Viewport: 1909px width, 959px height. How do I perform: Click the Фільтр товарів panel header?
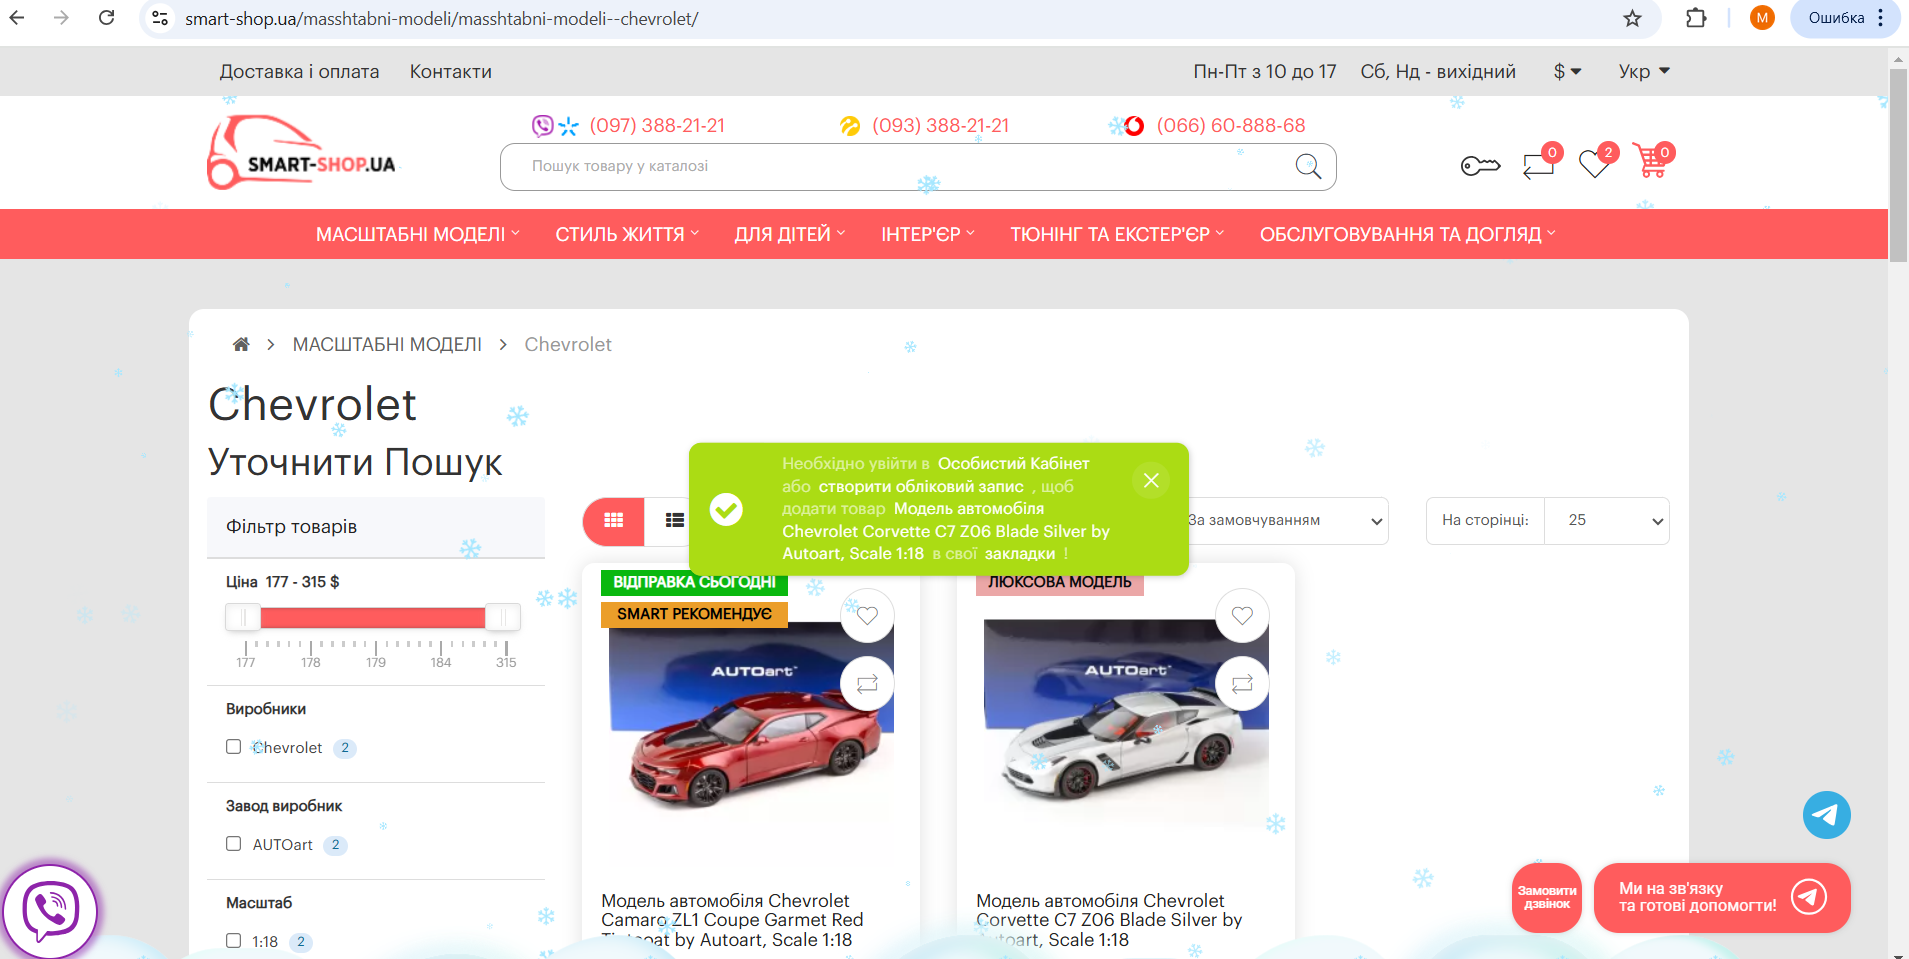point(376,527)
